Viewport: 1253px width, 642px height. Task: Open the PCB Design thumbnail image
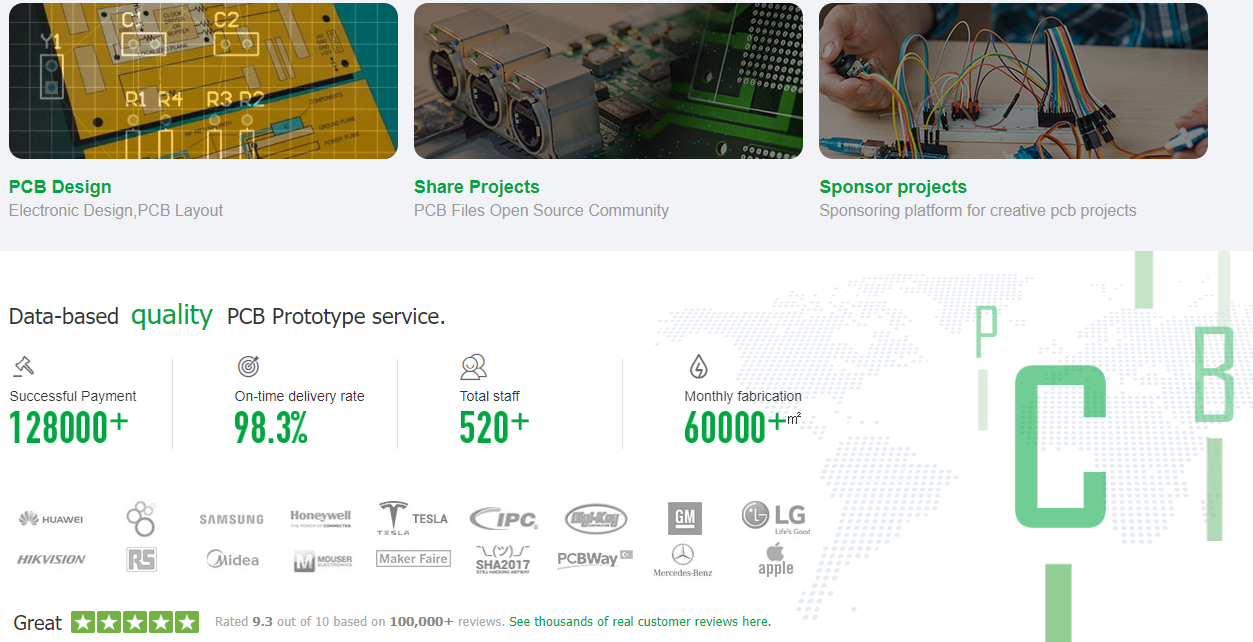tap(203, 81)
